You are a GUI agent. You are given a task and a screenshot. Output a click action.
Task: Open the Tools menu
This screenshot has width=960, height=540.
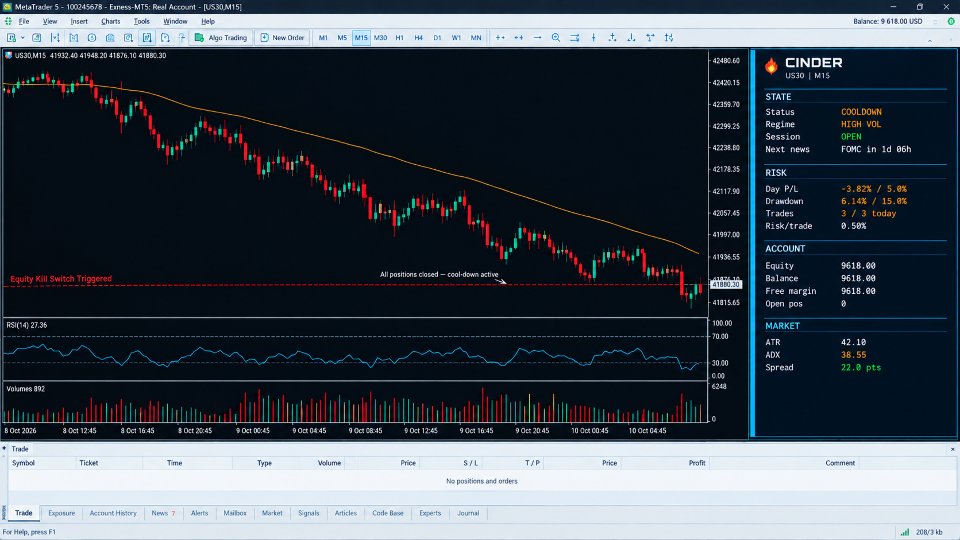[x=141, y=21]
